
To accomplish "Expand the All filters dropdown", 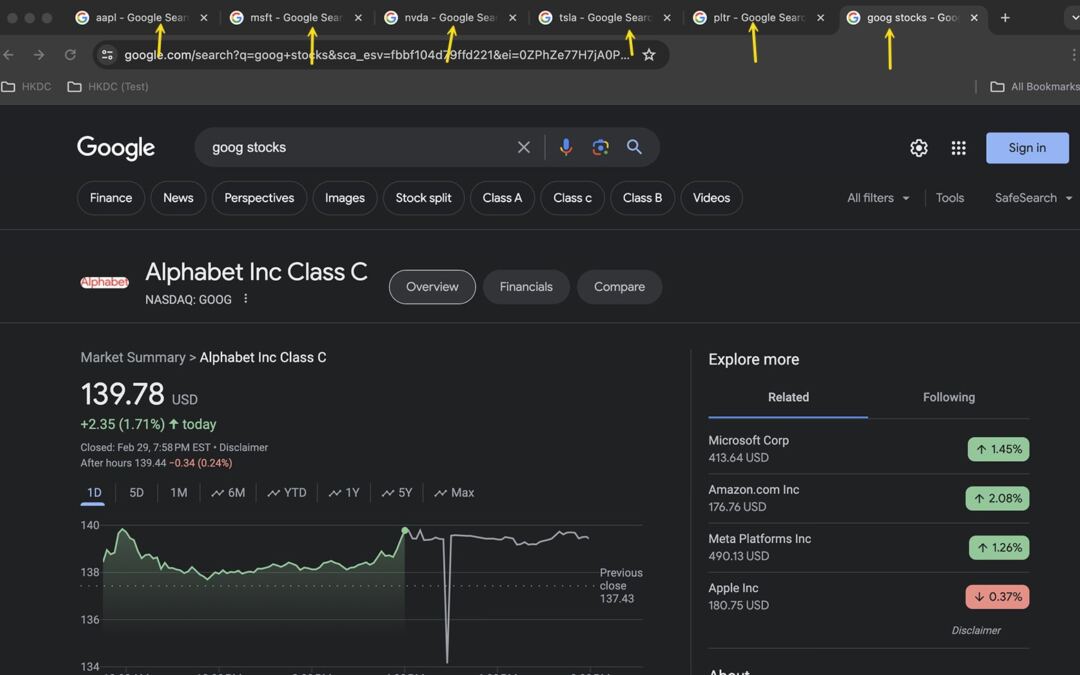I will pos(878,198).
